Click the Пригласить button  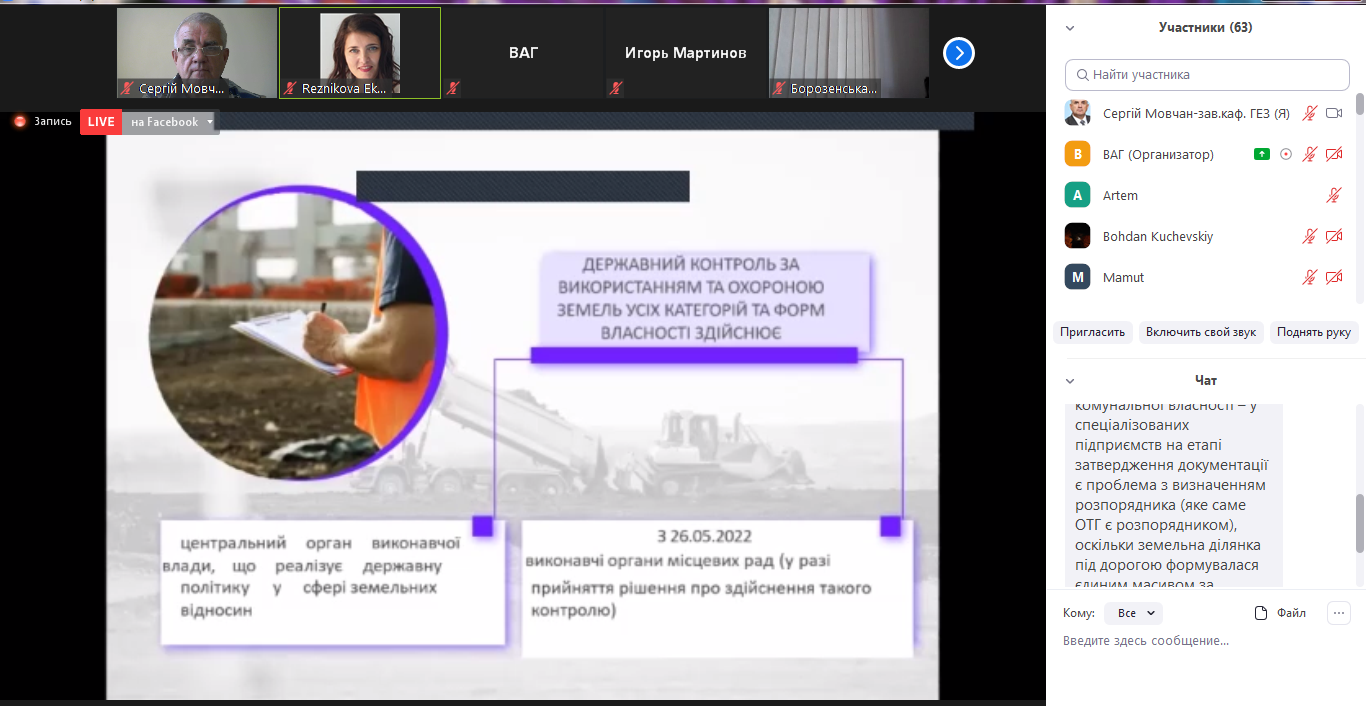(x=1093, y=332)
